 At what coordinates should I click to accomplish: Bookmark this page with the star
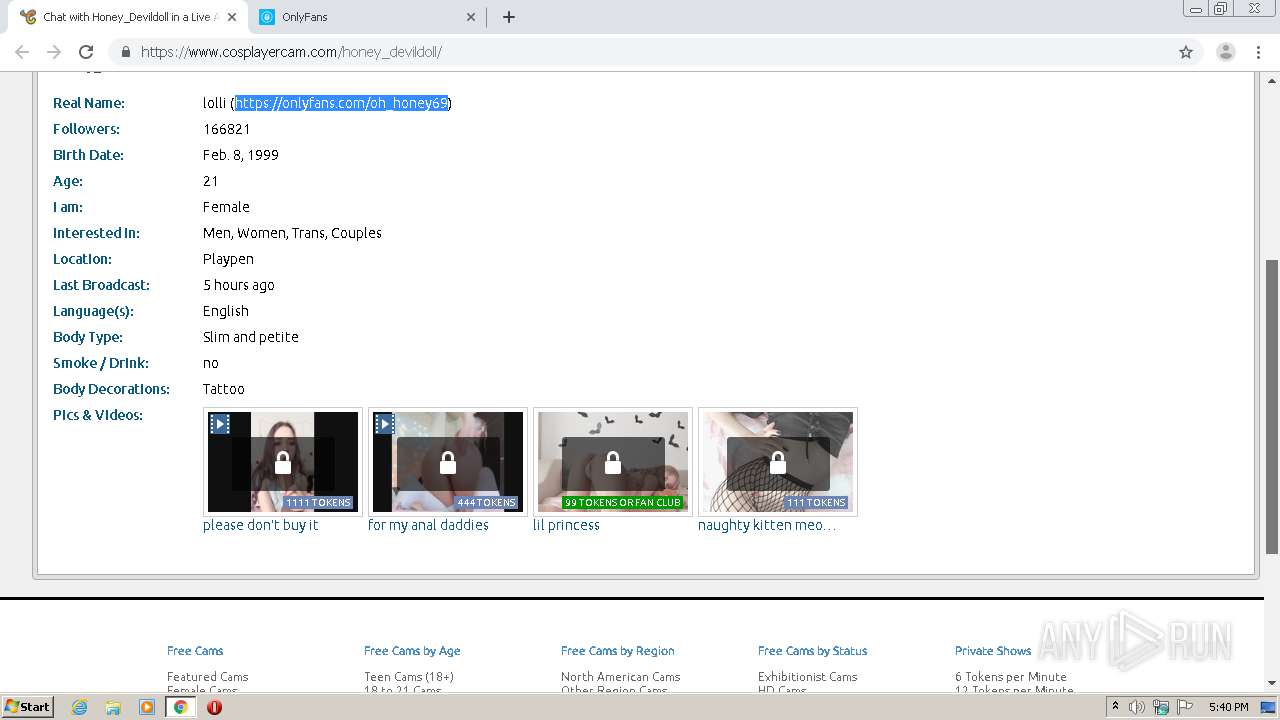click(x=1186, y=52)
